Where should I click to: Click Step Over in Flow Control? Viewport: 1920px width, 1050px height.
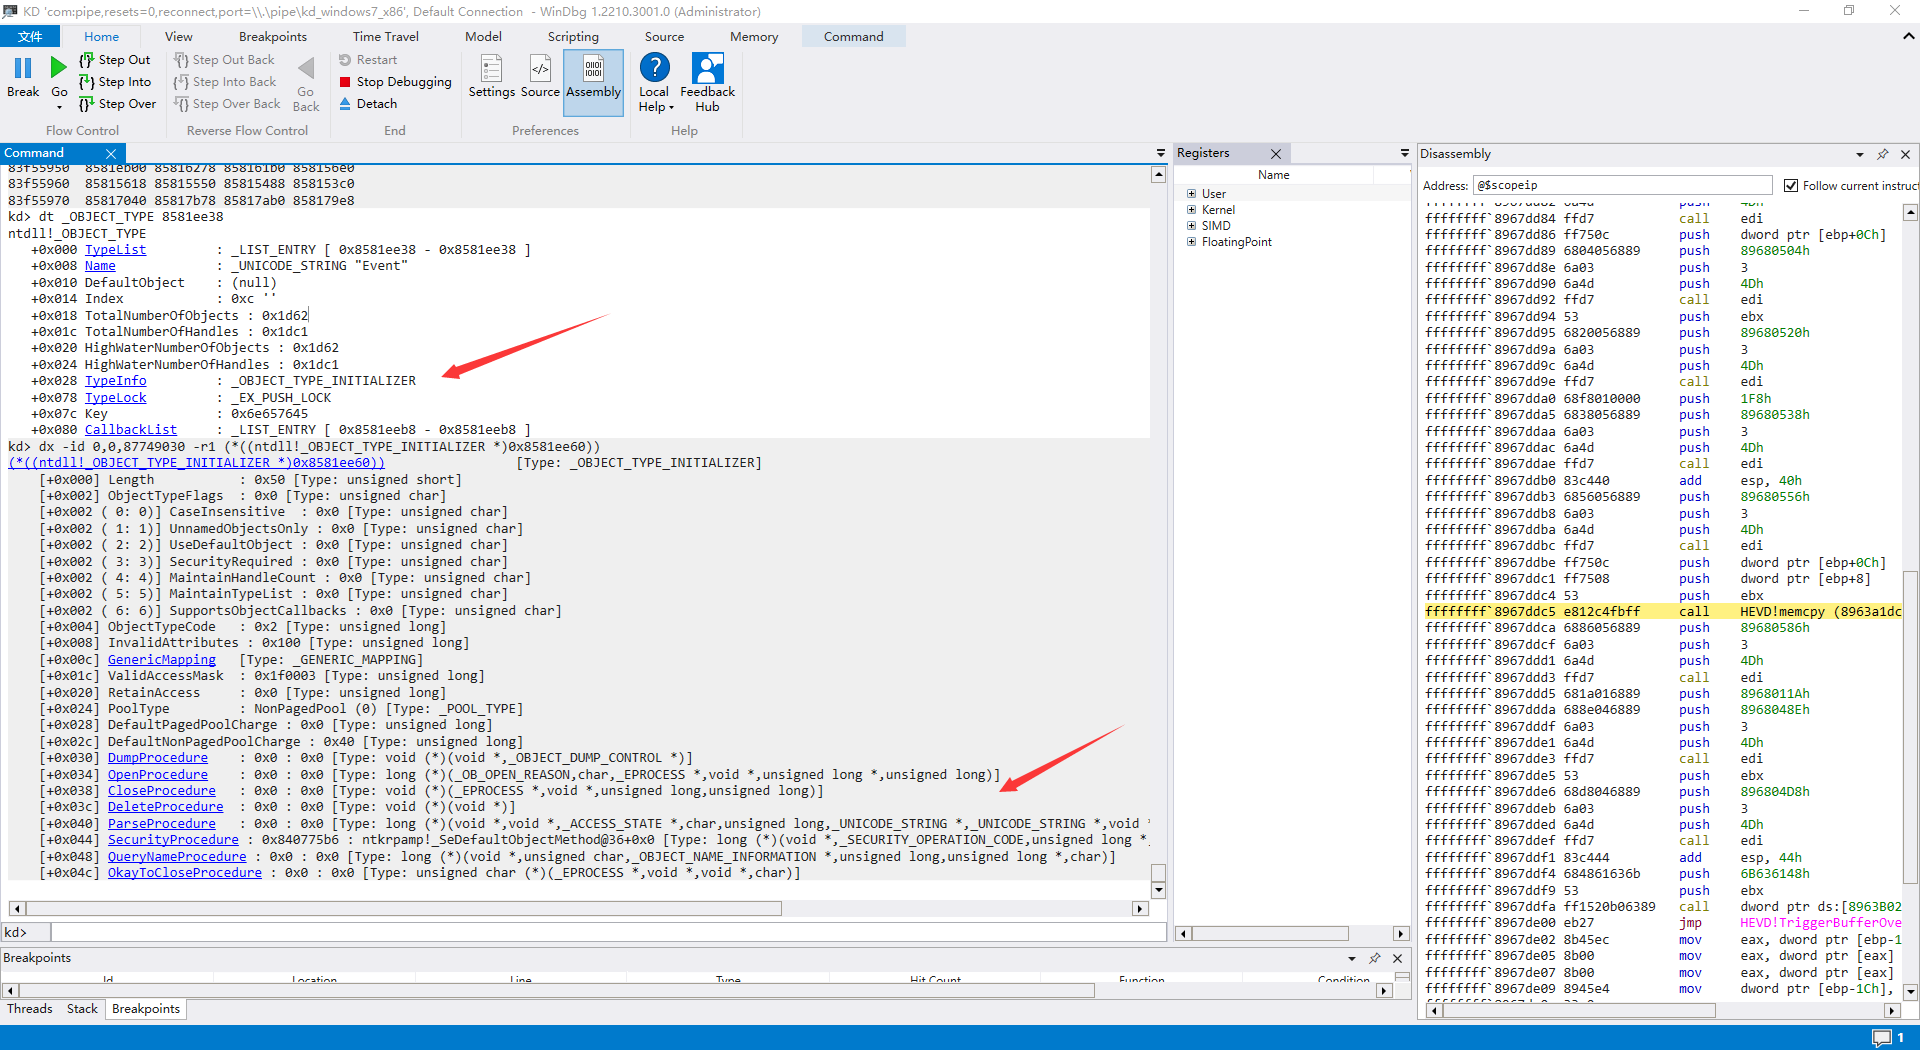click(x=118, y=104)
